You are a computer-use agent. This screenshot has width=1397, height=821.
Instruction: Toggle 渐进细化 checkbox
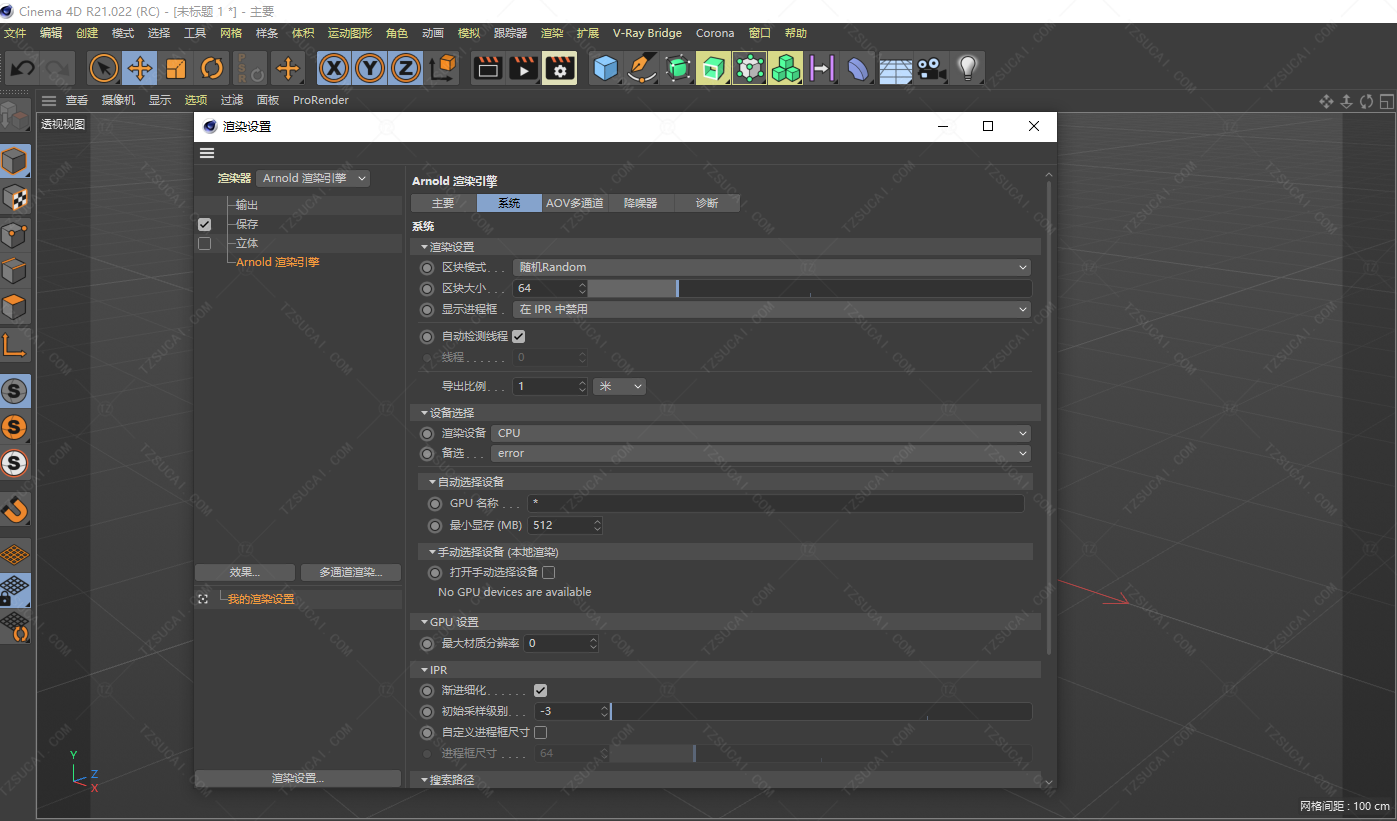click(x=540, y=690)
